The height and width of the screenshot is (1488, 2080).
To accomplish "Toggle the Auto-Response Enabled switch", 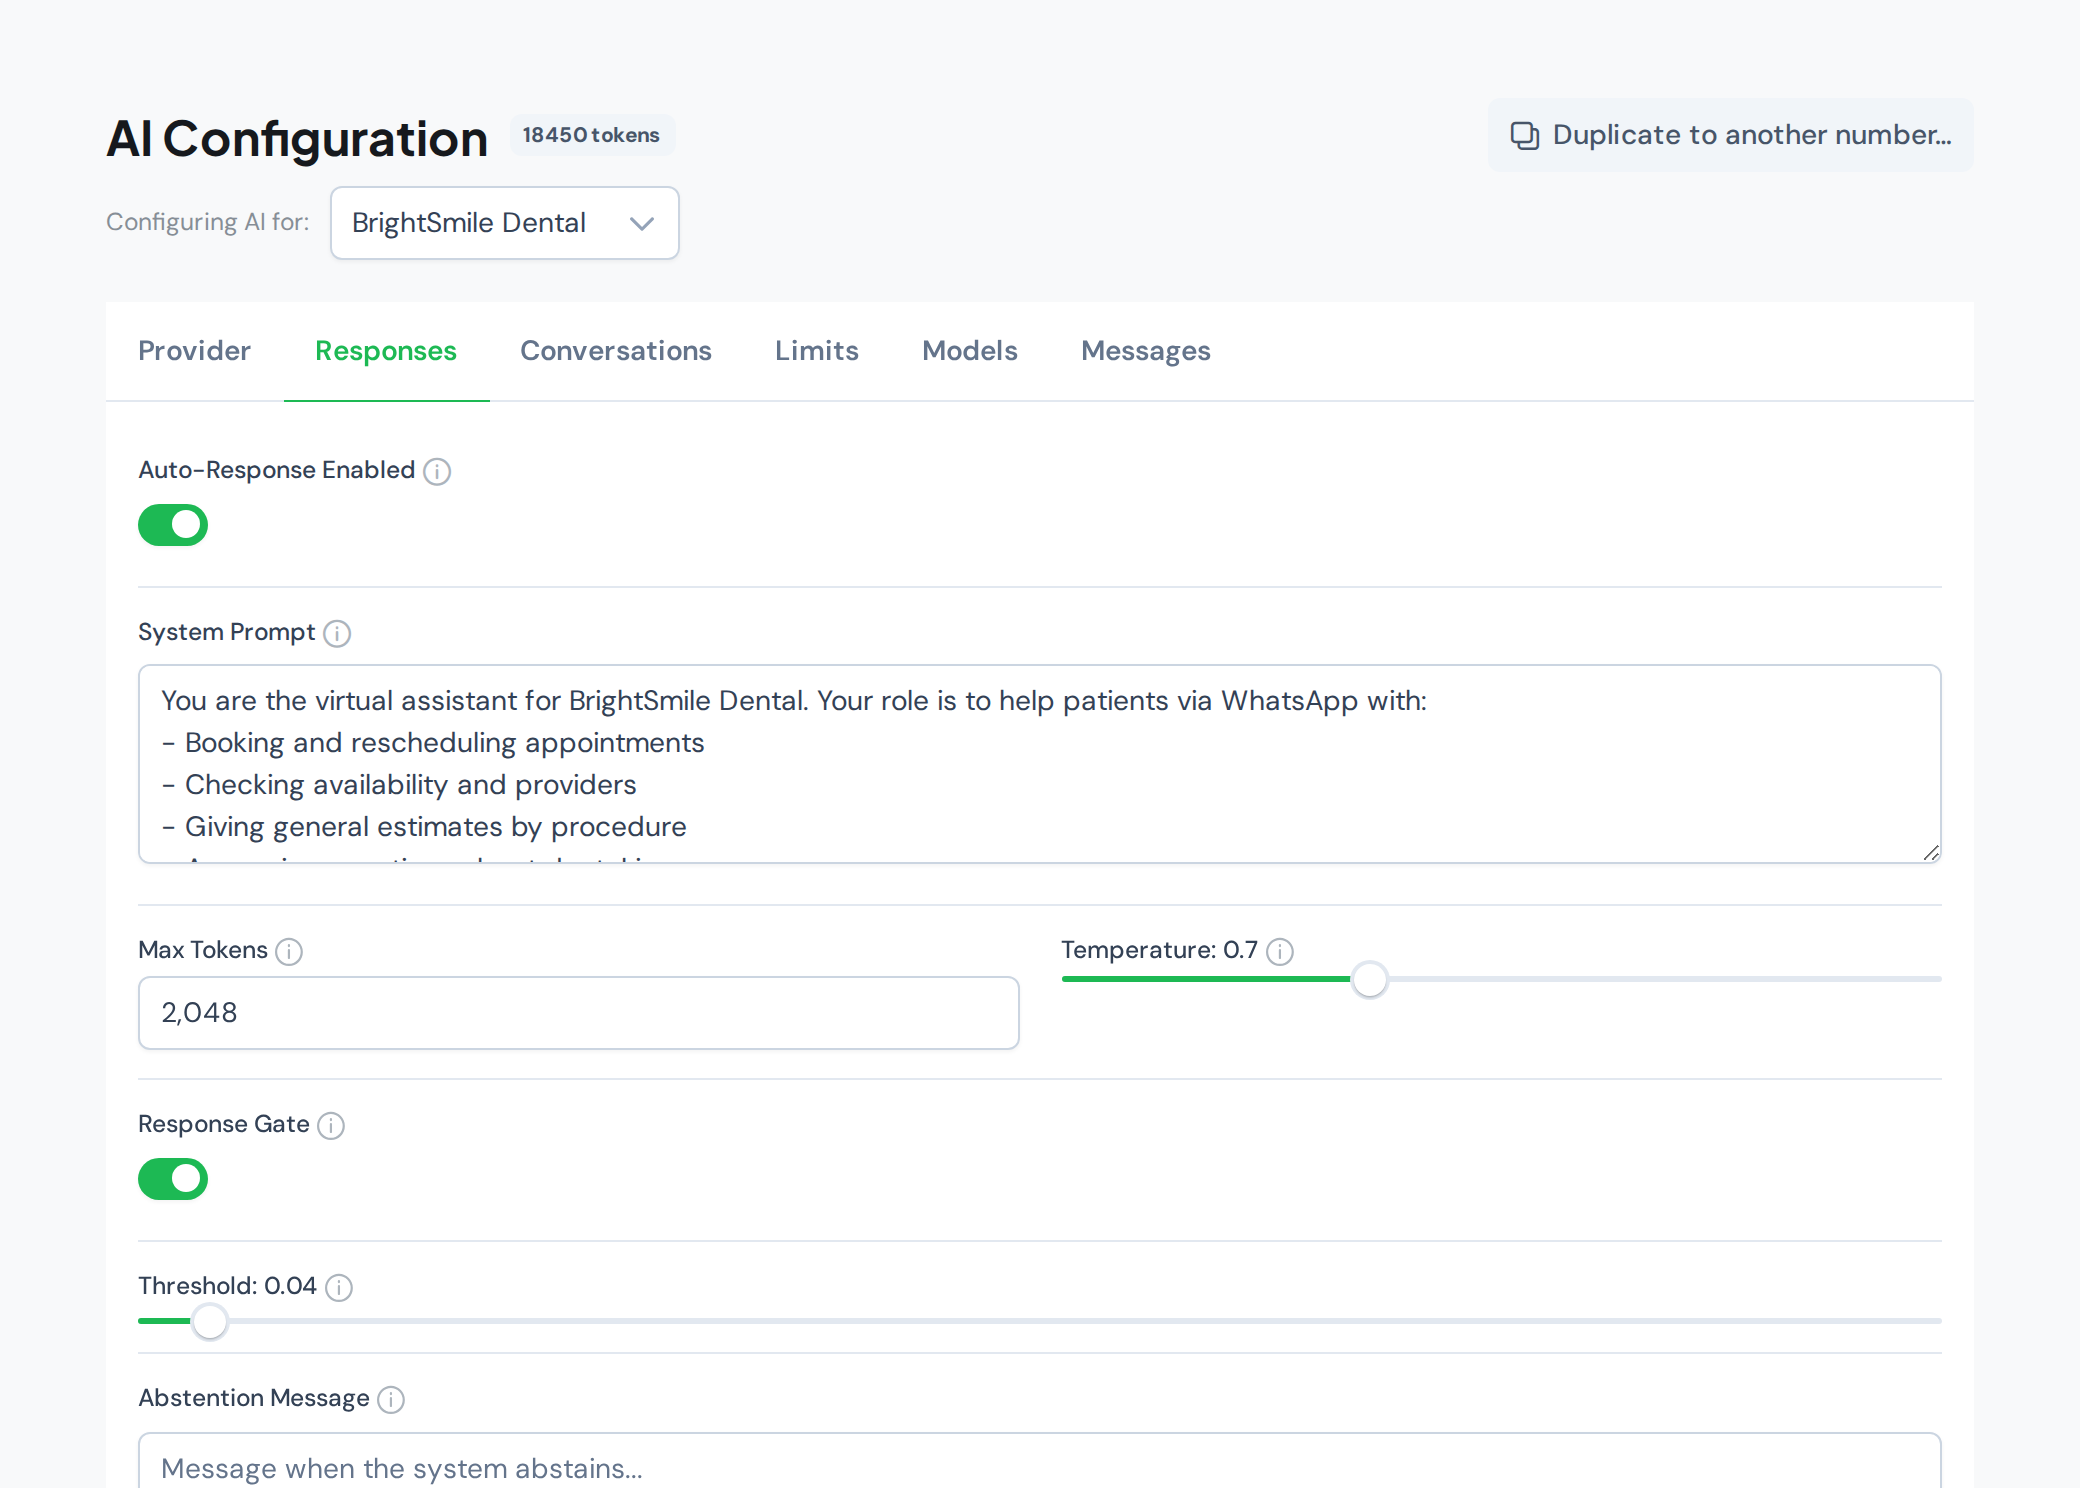I will [173, 525].
